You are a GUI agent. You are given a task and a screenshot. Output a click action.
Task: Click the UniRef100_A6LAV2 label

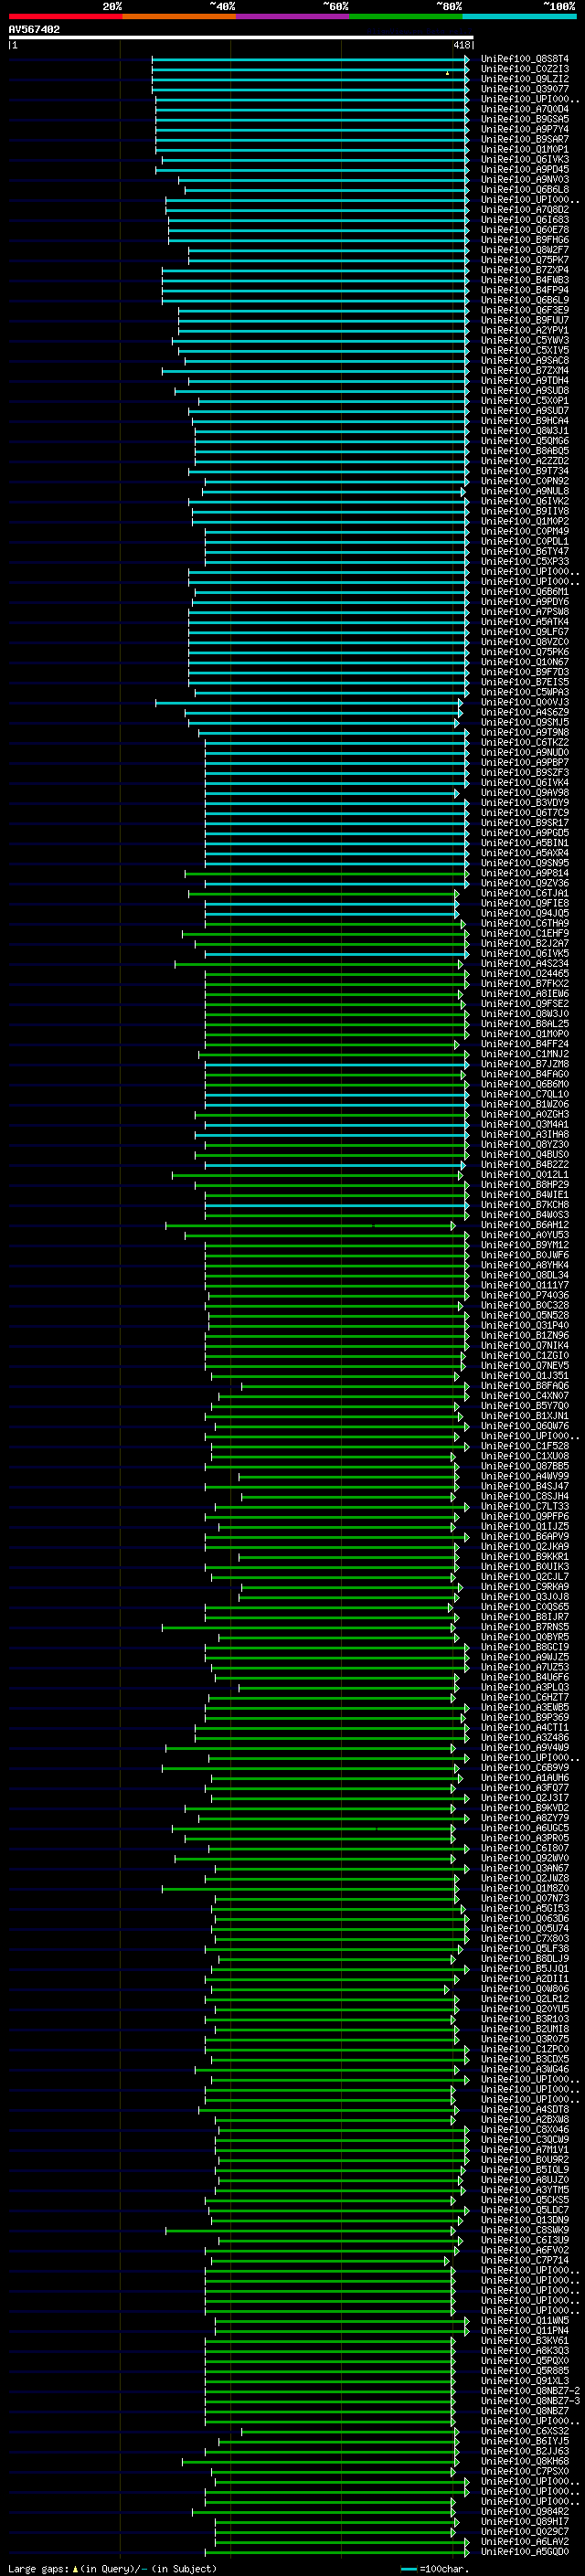click(x=524, y=2542)
